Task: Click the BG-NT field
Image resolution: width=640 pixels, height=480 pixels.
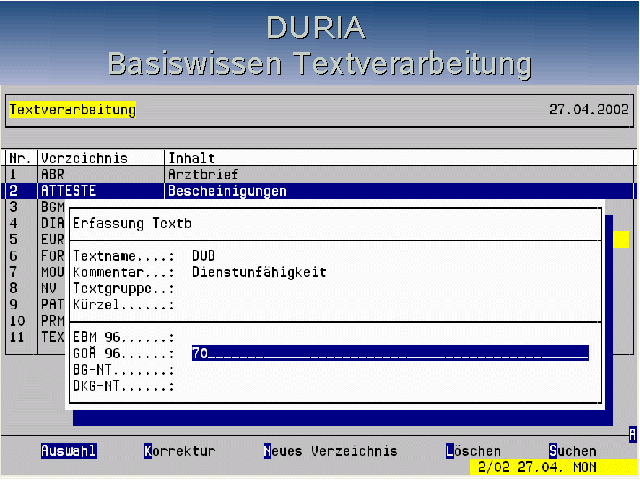Action: coord(390,370)
